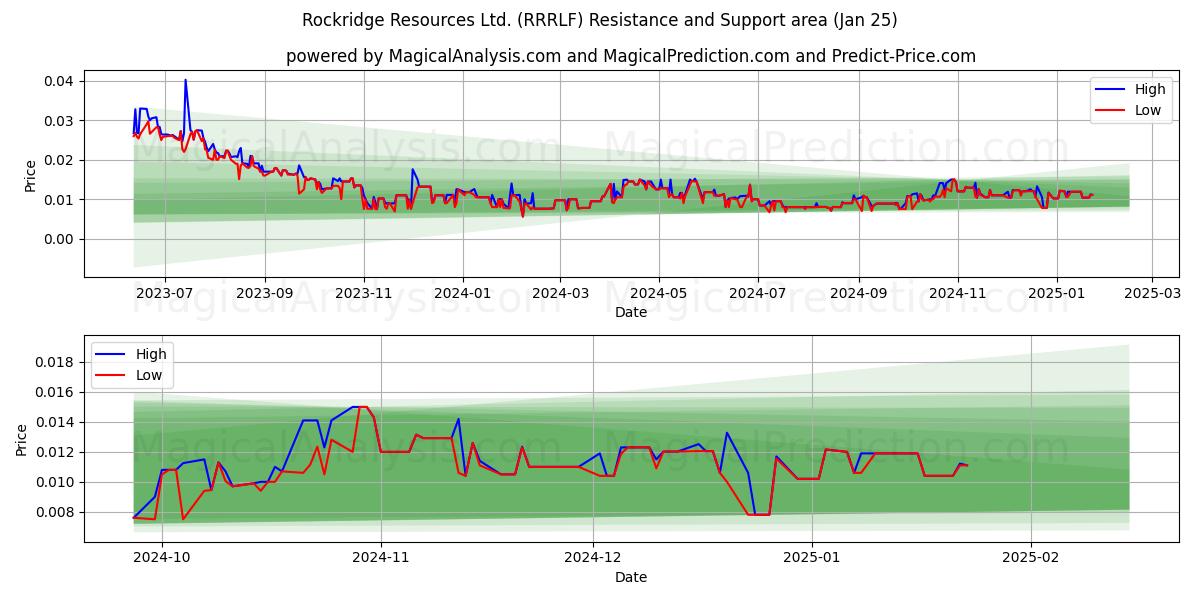Click the 2025-02 x-axis label in the bottom chart
This screenshot has height=600, width=1200.
point(1031,560)
